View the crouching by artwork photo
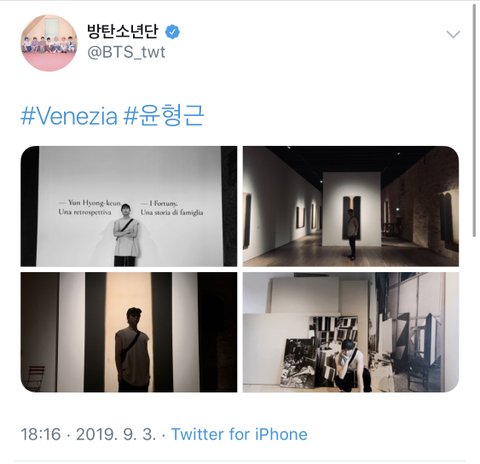The width and height of the screenshot is (480, 464). pos(351,332)
